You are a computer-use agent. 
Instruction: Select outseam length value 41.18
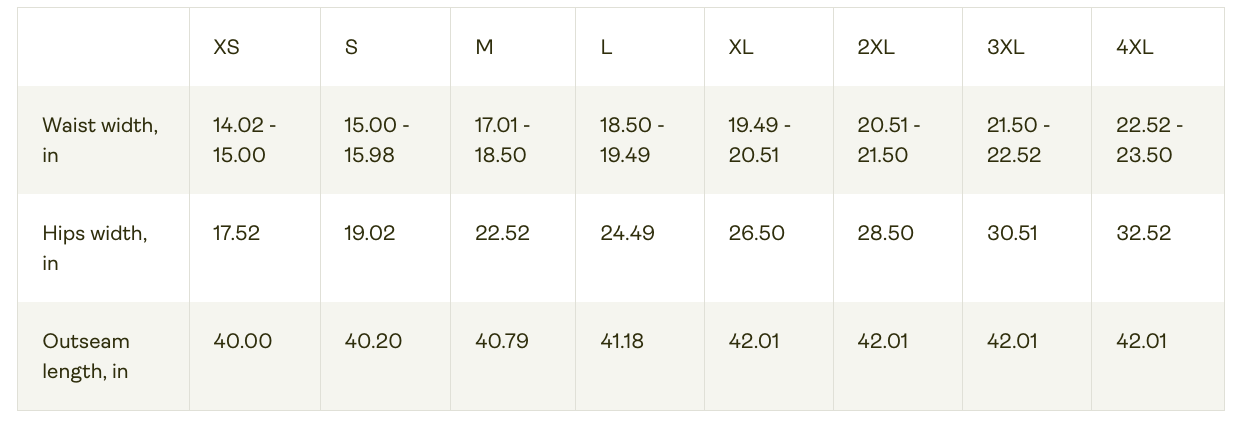click(x=622, y=341)
